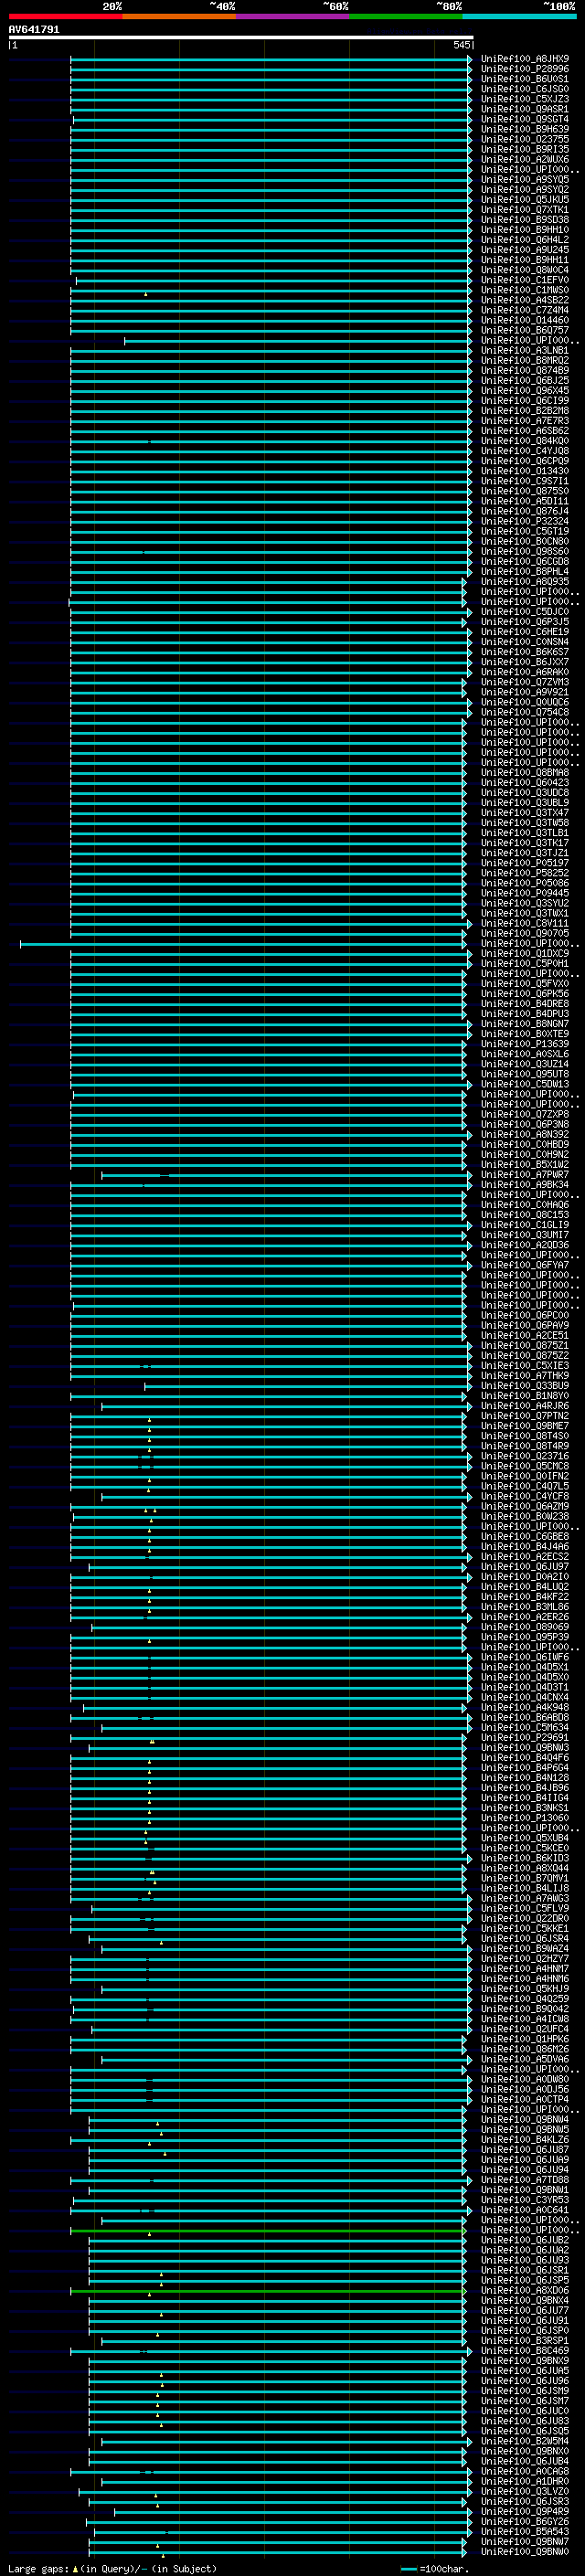Select the UniRef100_A3LNB1 label
The image size is (585, 2576).
click(x=524, y=351)
